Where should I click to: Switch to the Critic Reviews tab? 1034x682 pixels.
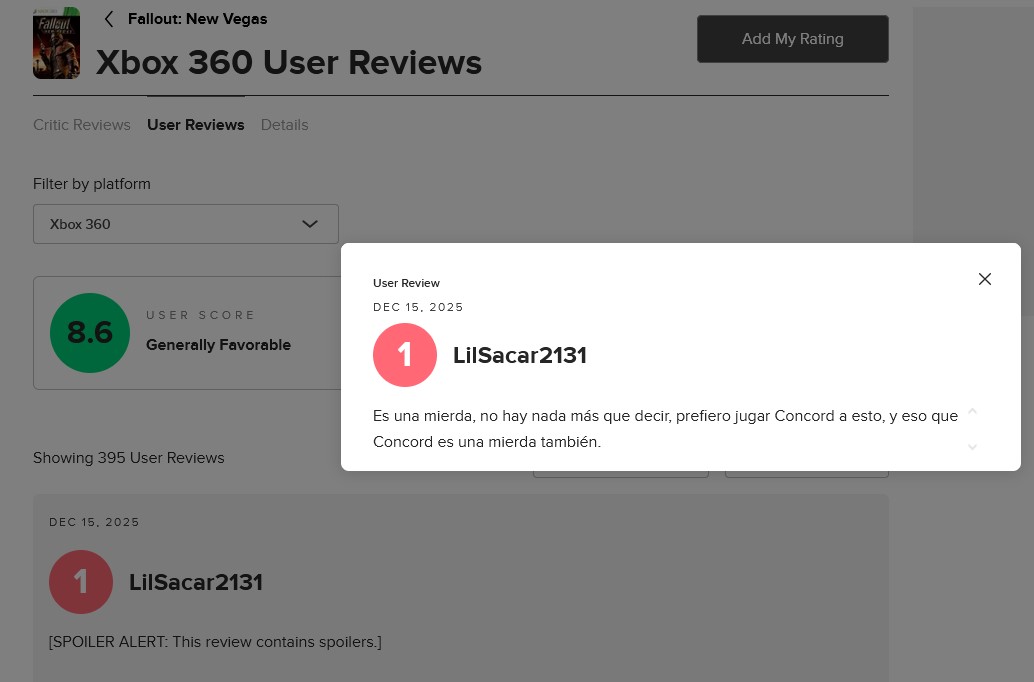point(82,125)
